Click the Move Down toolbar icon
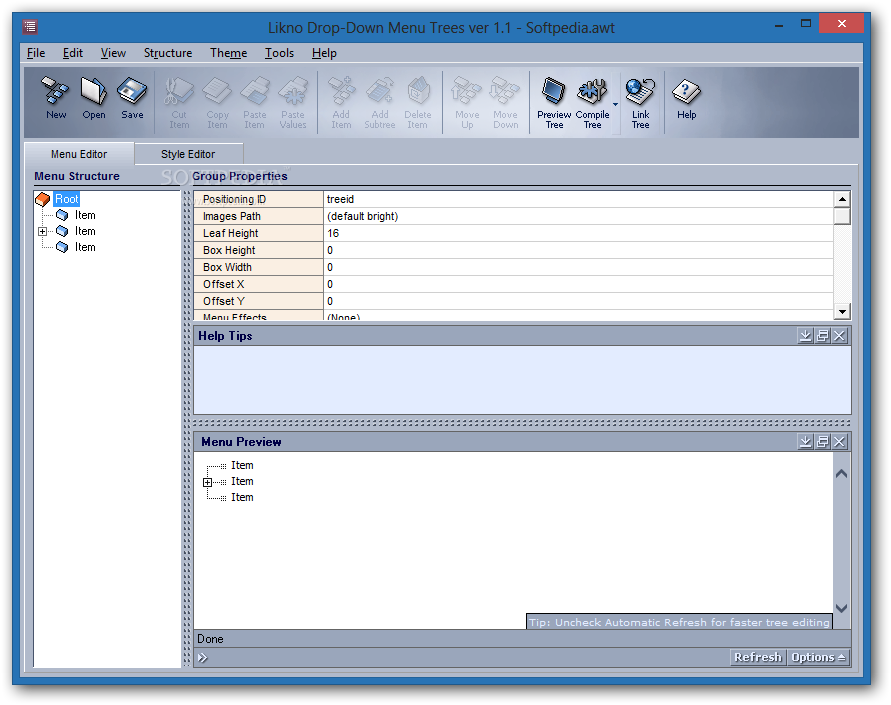This screenshot has width=891, height=705. [x=505, y=103]
